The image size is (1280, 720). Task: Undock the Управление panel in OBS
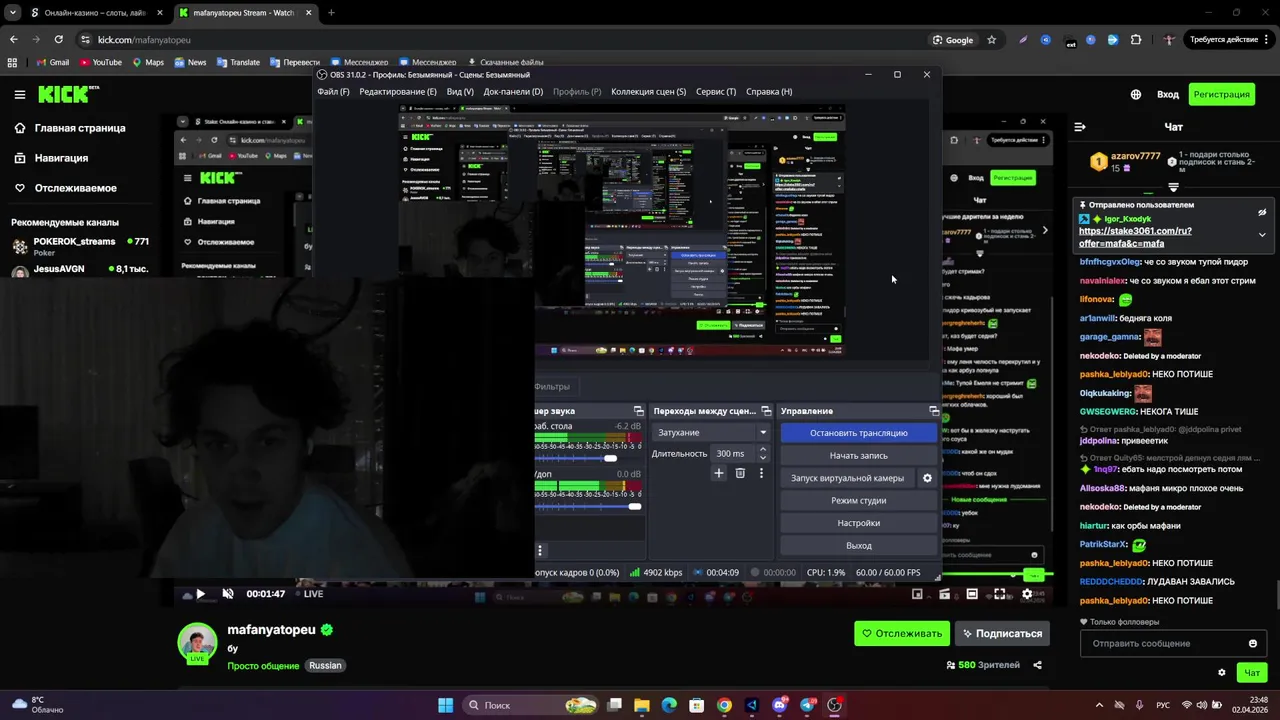pyautogui.click(x=934, y=411)
